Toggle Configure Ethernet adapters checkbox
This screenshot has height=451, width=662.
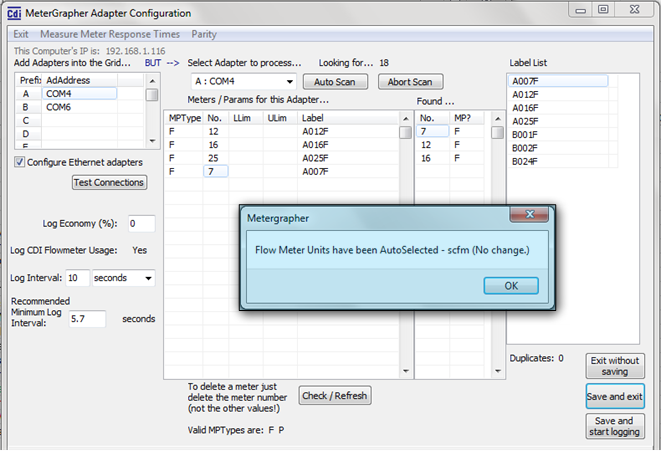[x=19, y=162]
